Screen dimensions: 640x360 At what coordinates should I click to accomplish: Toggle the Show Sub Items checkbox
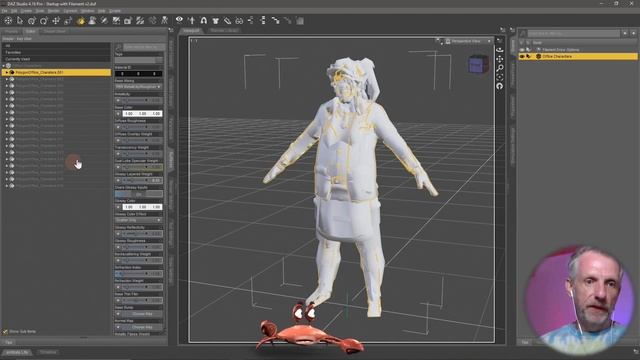tap(5, 332)
